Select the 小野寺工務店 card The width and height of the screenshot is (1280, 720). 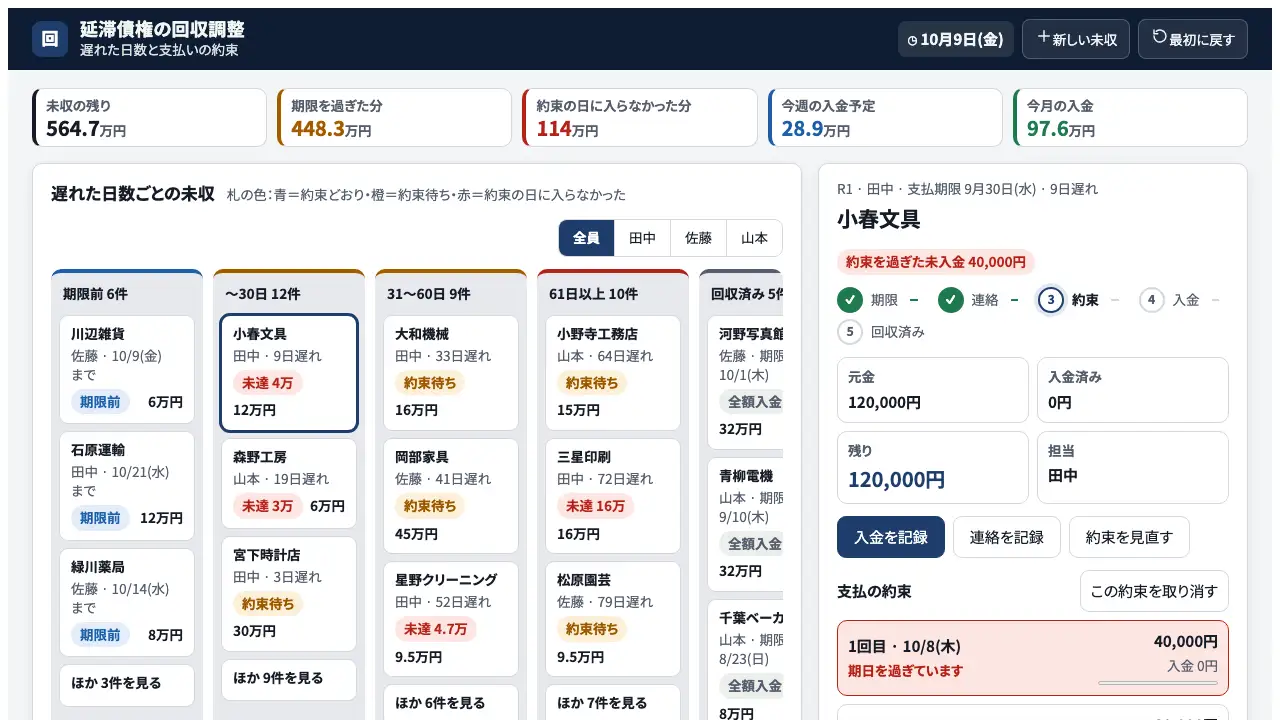pos(613,373)
